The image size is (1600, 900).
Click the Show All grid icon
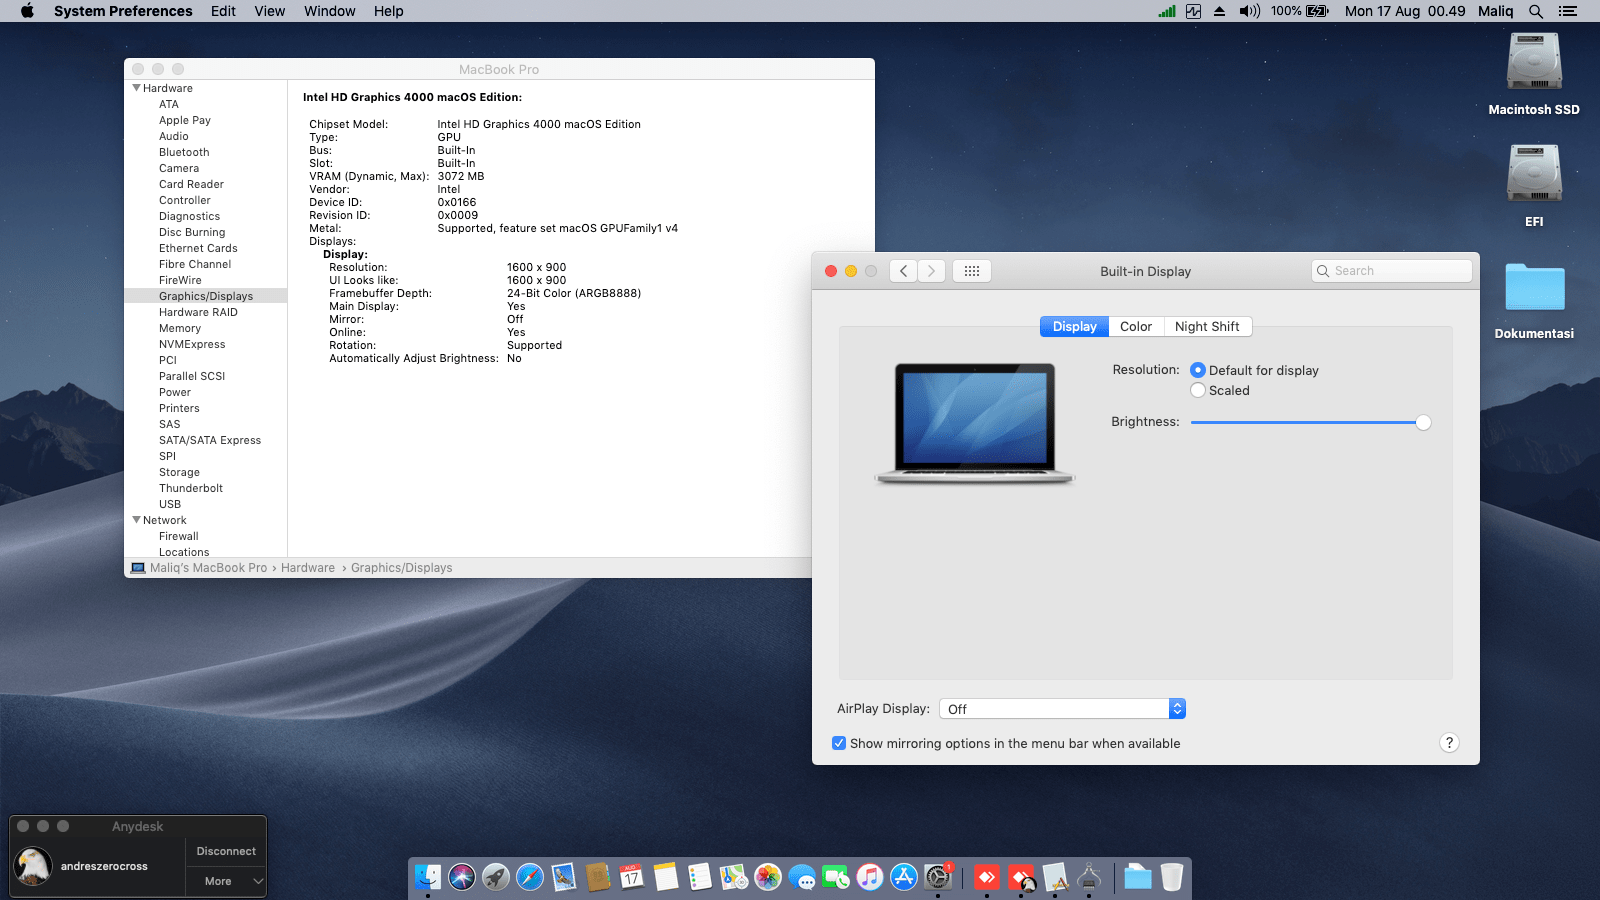971,271
